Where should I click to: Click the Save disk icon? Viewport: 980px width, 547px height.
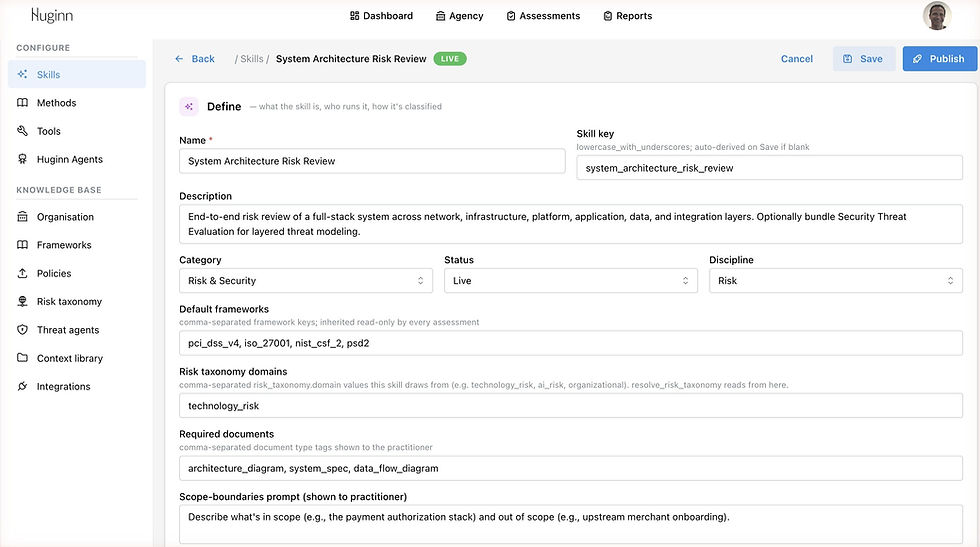pyautogui.click(x=848, y=59)
